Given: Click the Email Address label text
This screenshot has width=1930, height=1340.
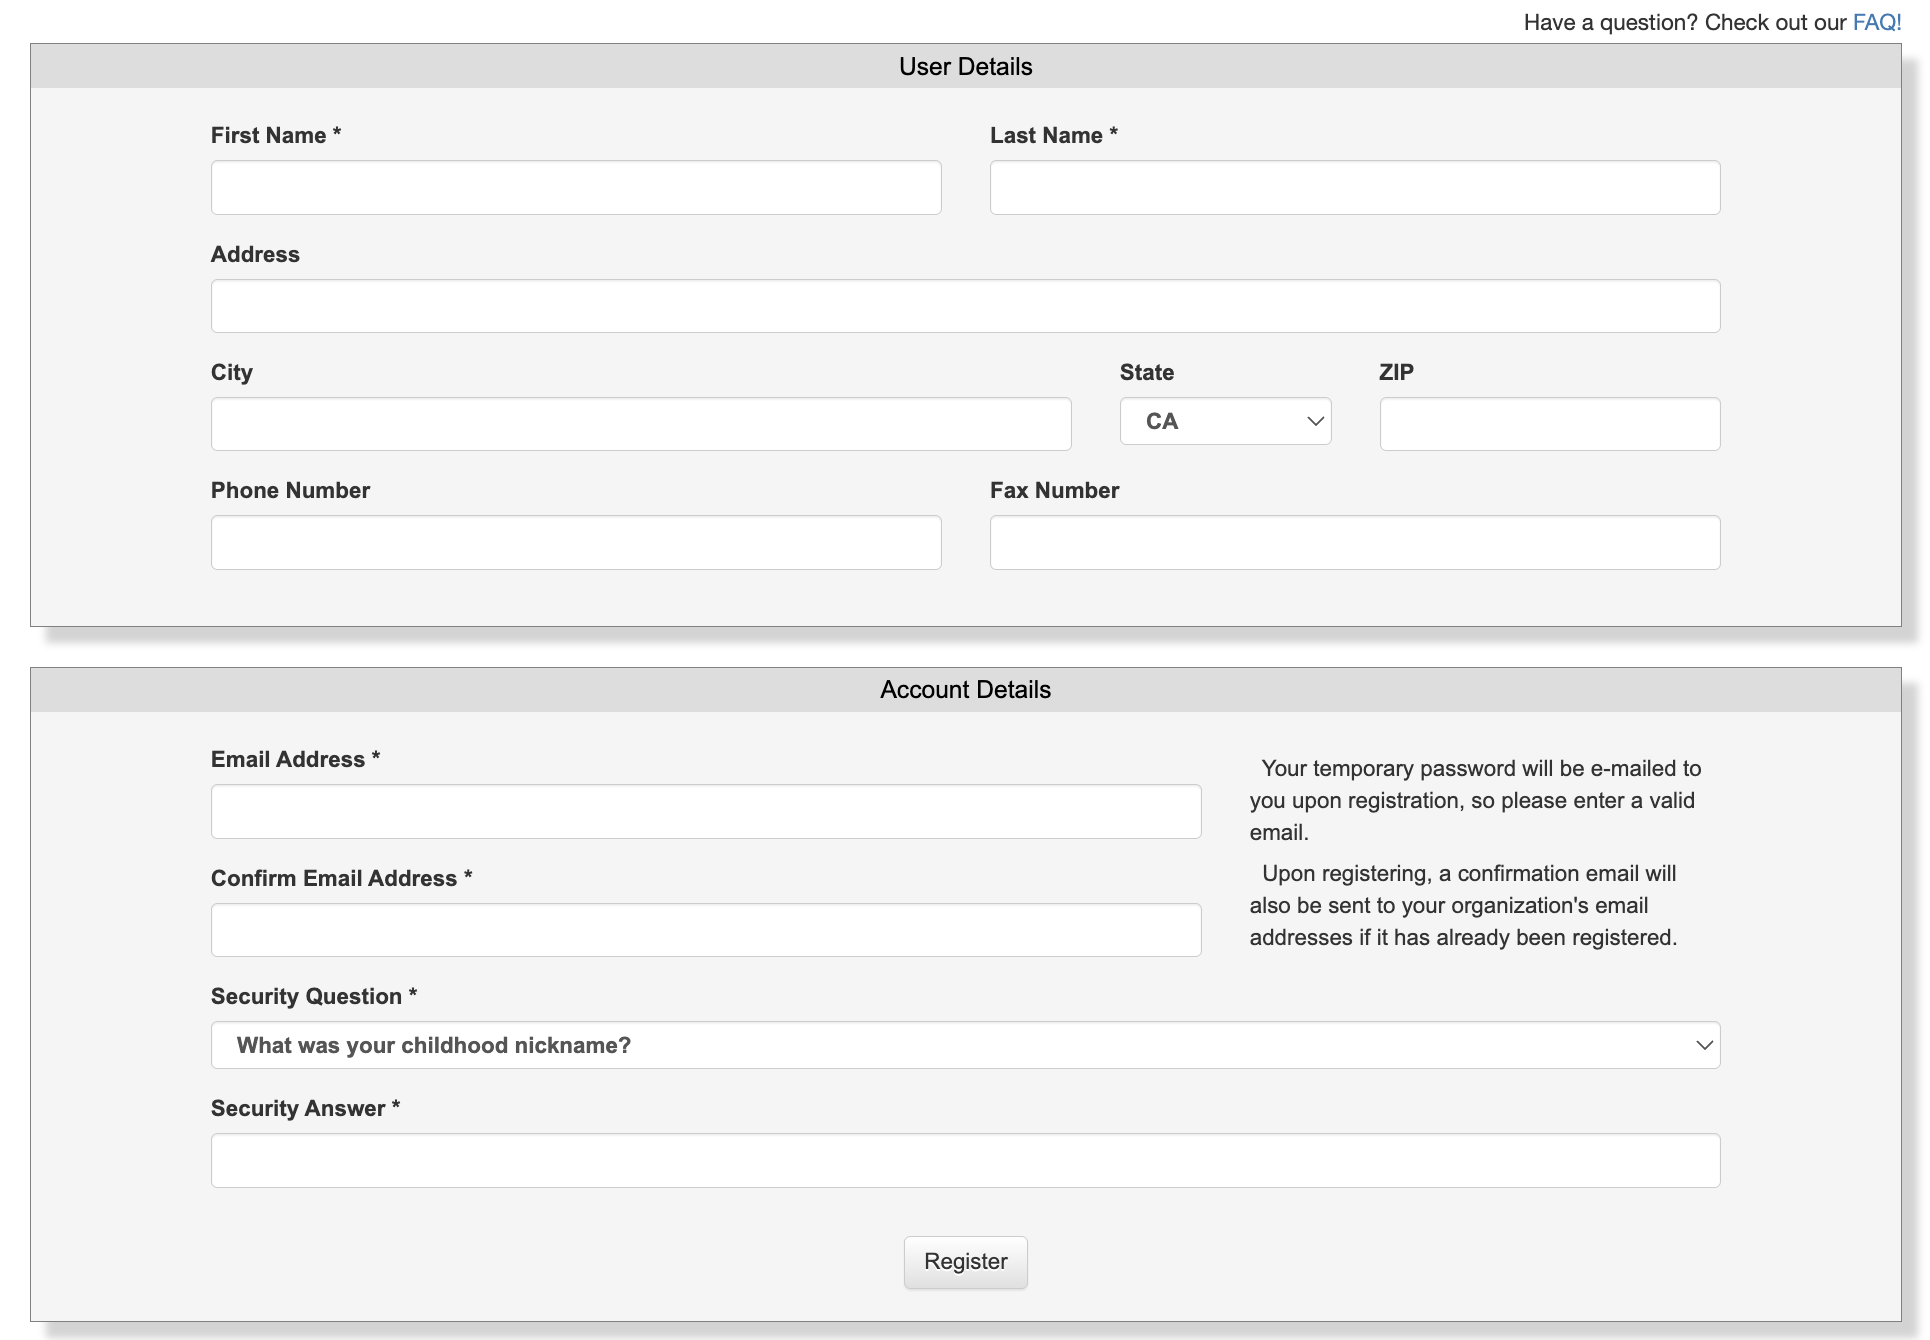Looking at the screenshot, I should pyautogui.click(x=288, y=760).
